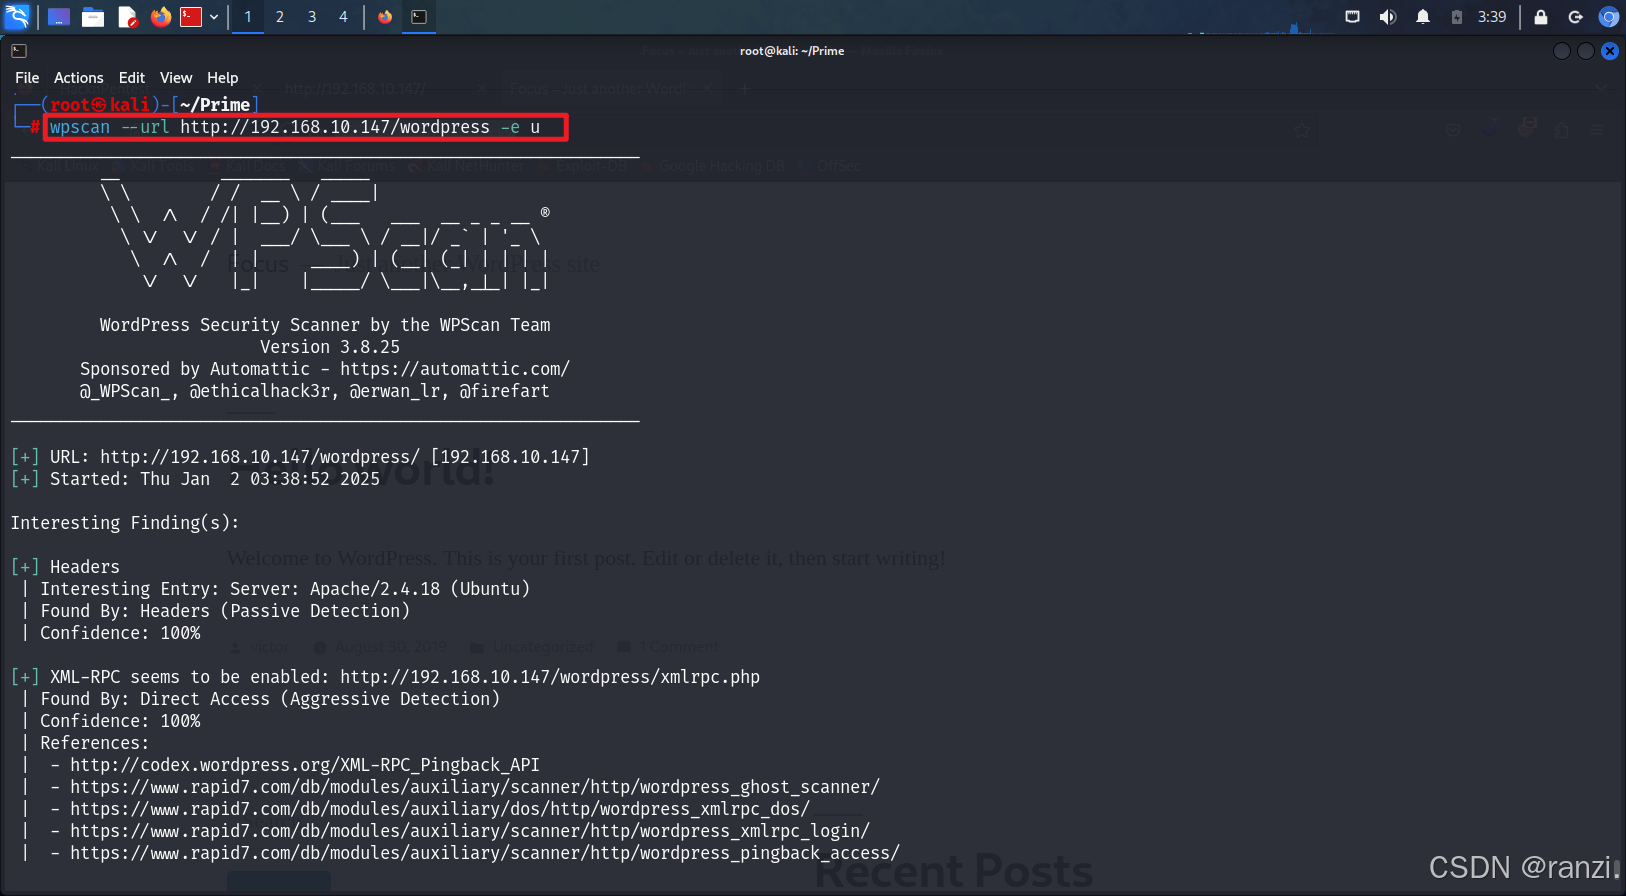Click the 3:39 clock
This screenshot has width=1626, height=896.
coord(1492,17)
